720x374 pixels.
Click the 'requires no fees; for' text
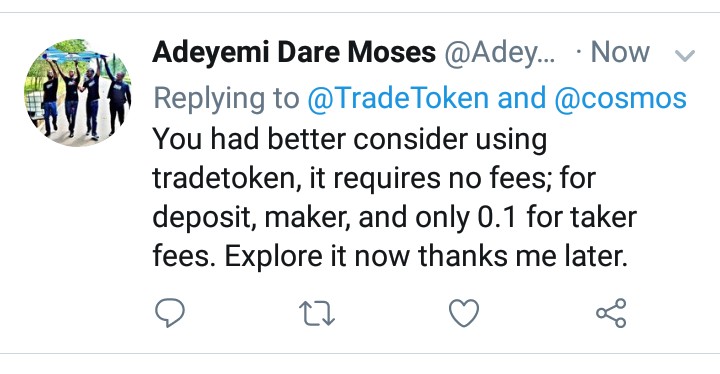click(464, 178)
